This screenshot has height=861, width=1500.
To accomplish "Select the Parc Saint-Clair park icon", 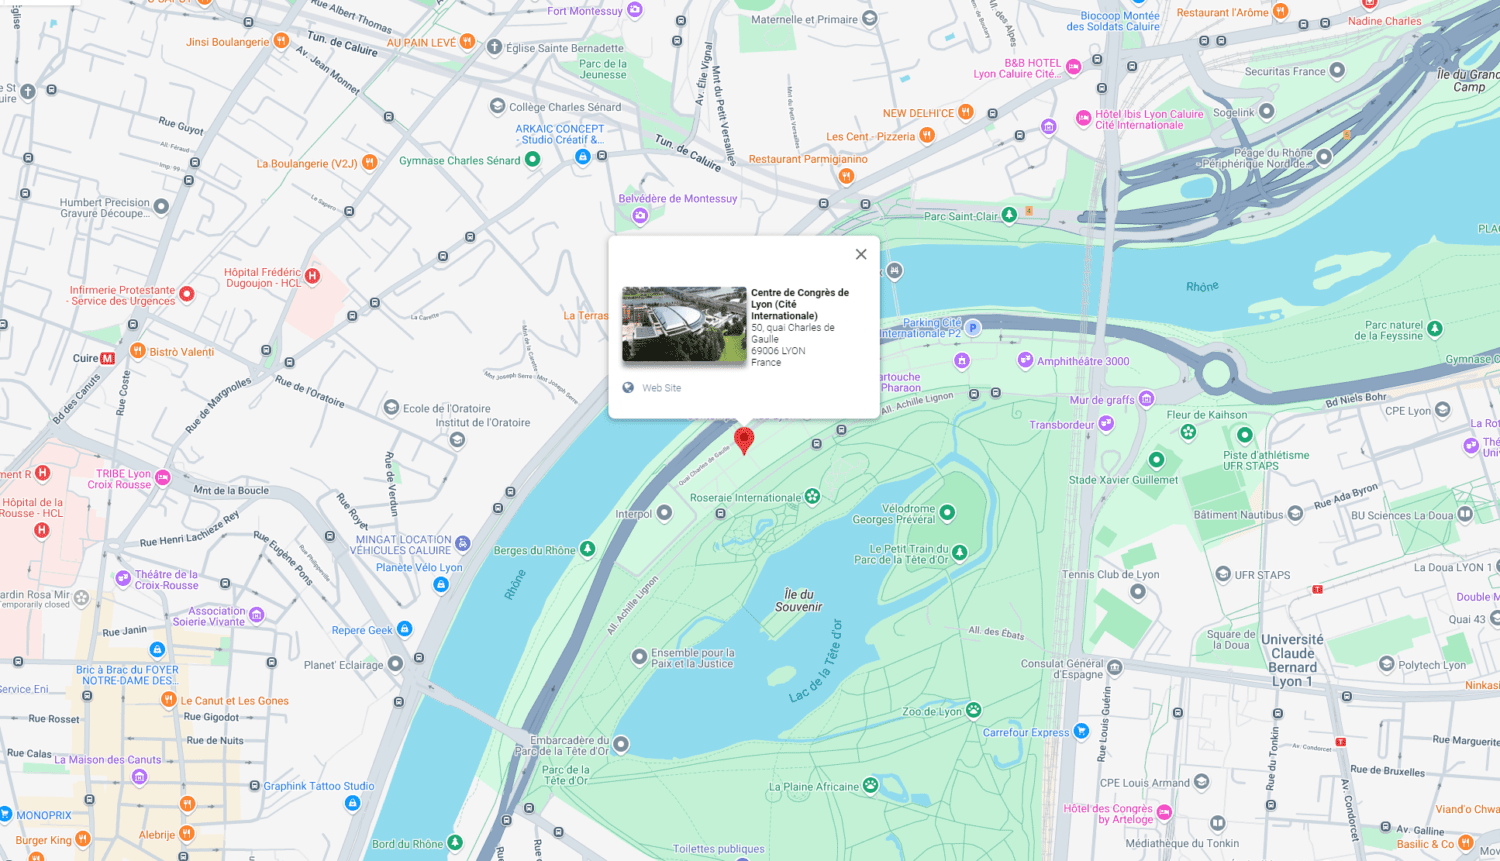I will tap(1009, 214).
